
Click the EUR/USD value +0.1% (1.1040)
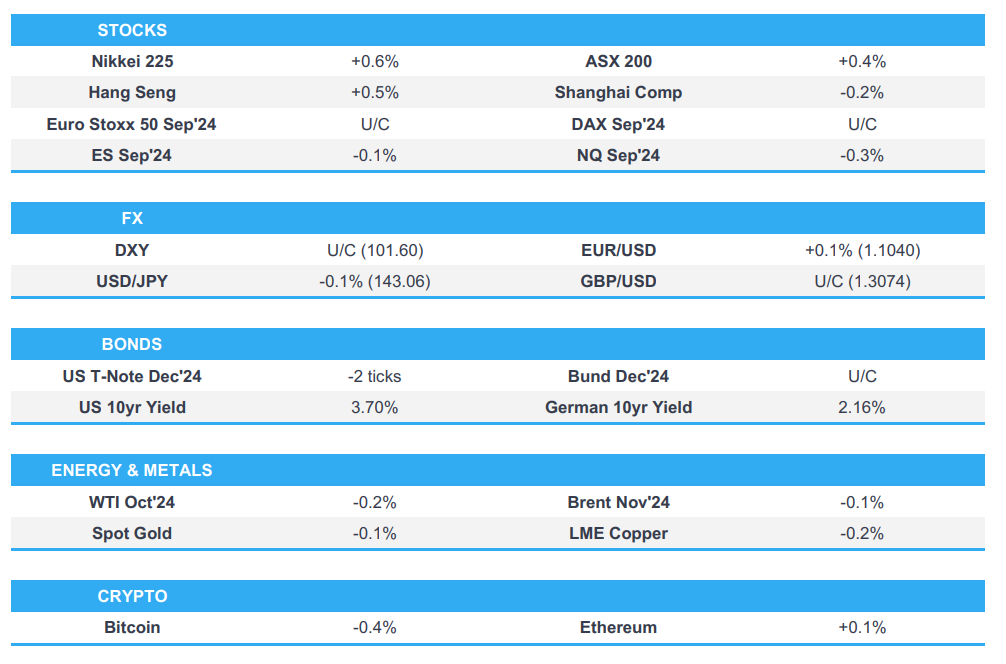point(862,250)
